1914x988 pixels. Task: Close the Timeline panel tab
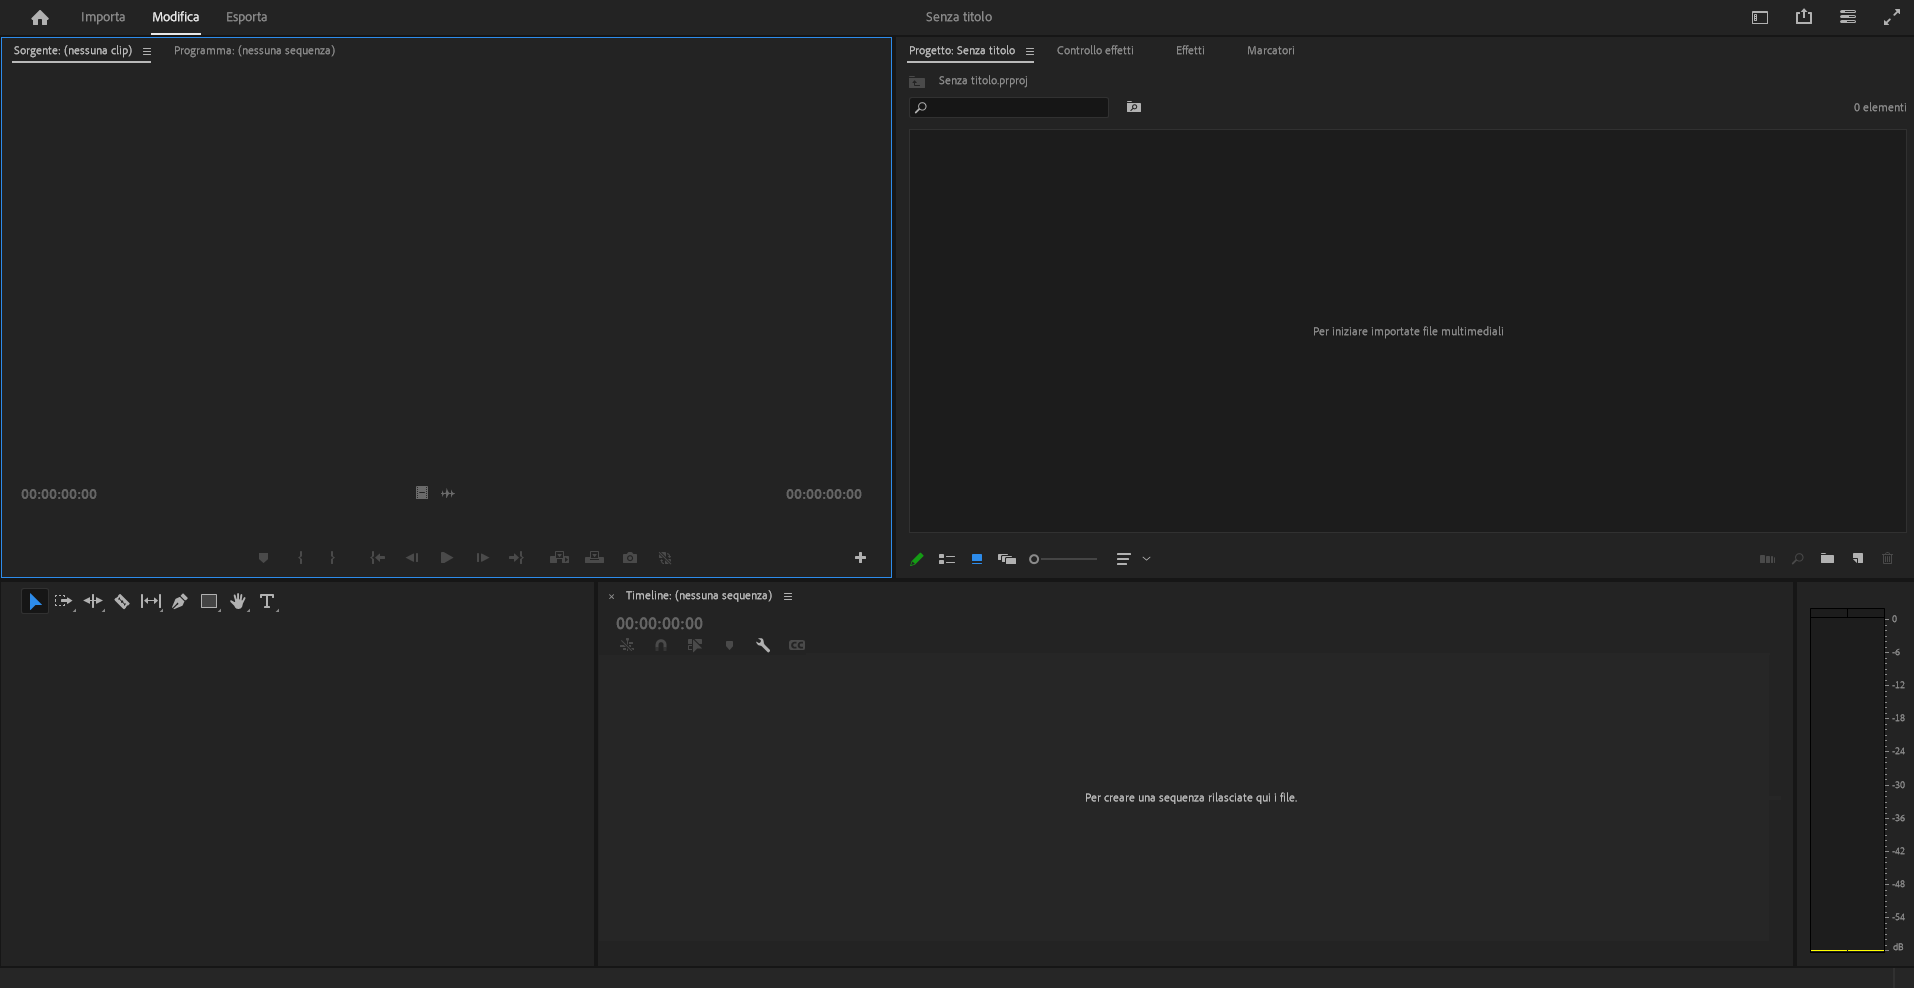[611, 597]
